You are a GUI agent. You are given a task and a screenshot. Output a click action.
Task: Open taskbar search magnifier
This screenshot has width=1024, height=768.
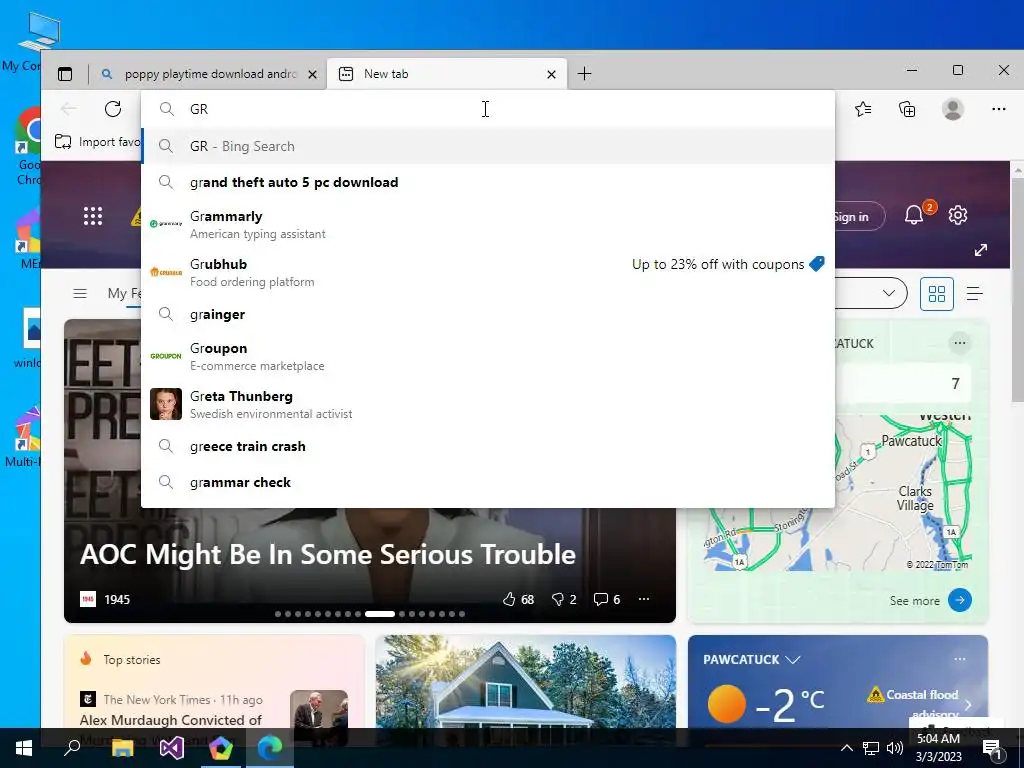click(72, 748)
